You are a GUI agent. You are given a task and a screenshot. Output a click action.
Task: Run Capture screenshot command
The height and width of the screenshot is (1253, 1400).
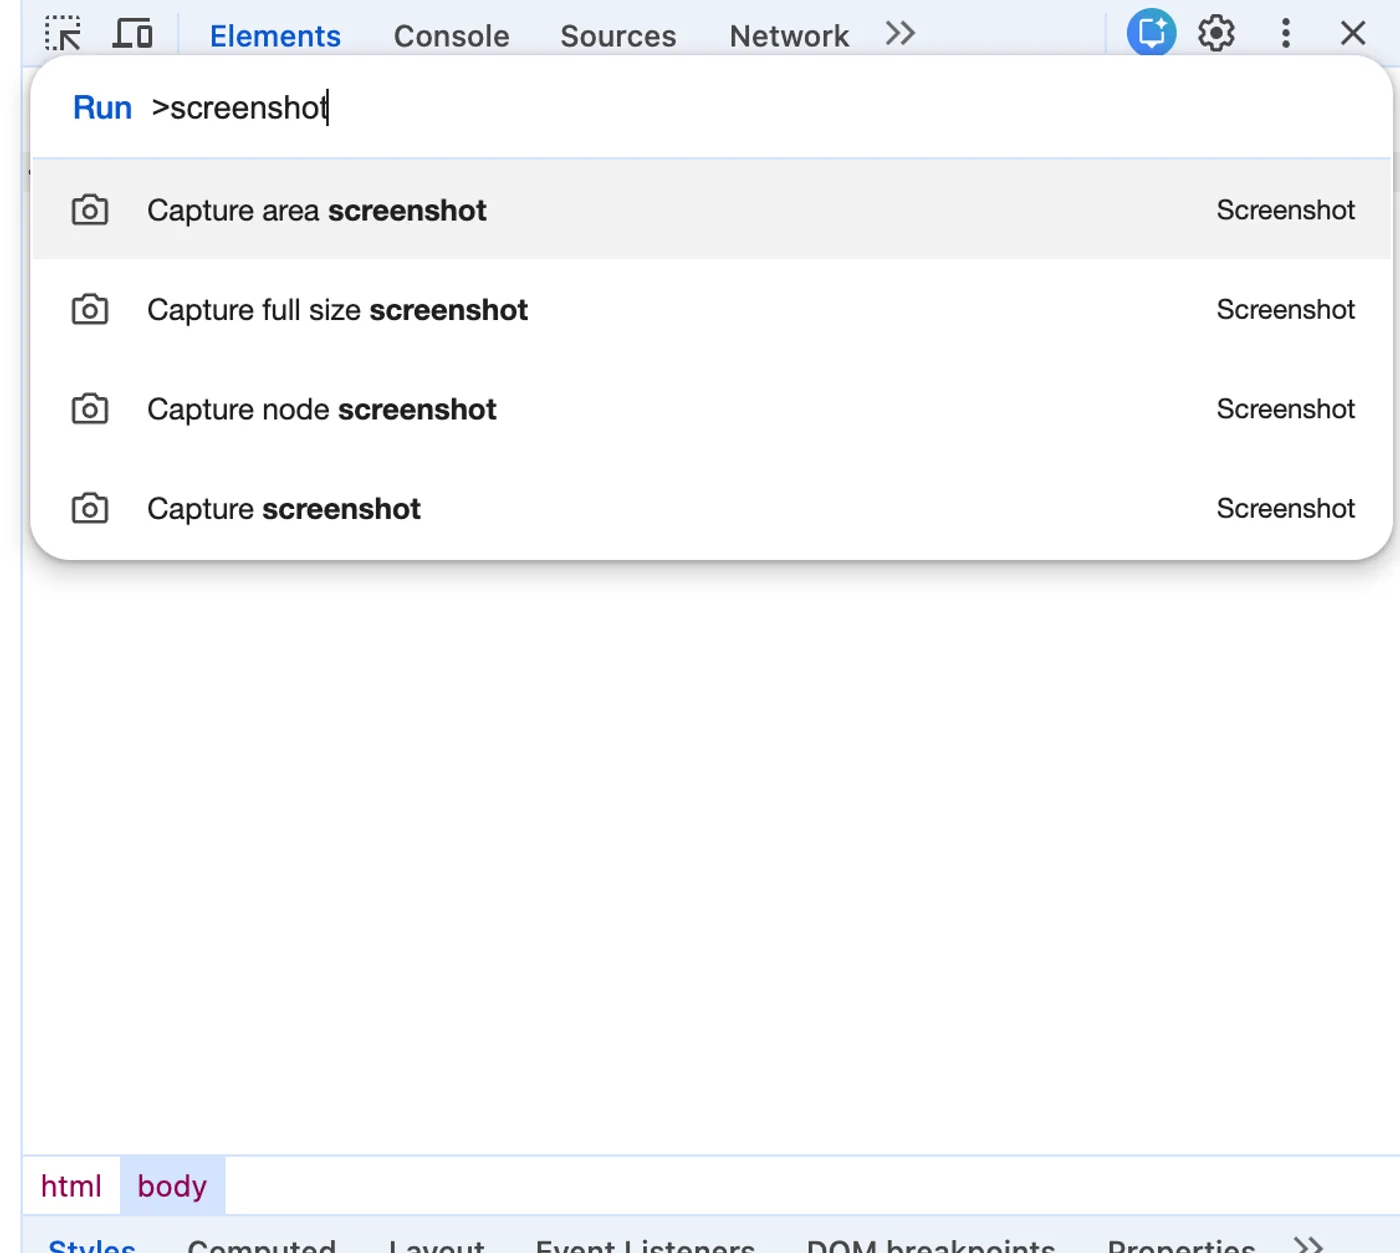(712, 509)
